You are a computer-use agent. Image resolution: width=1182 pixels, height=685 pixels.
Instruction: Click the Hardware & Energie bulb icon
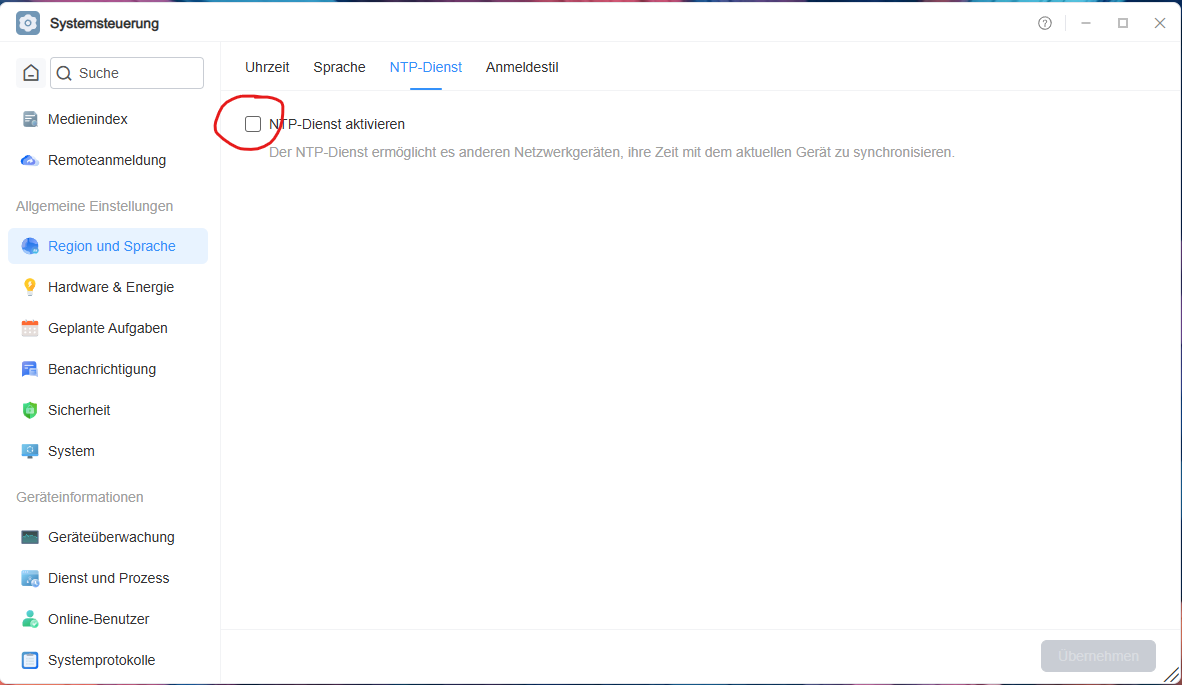pos(30,287)
